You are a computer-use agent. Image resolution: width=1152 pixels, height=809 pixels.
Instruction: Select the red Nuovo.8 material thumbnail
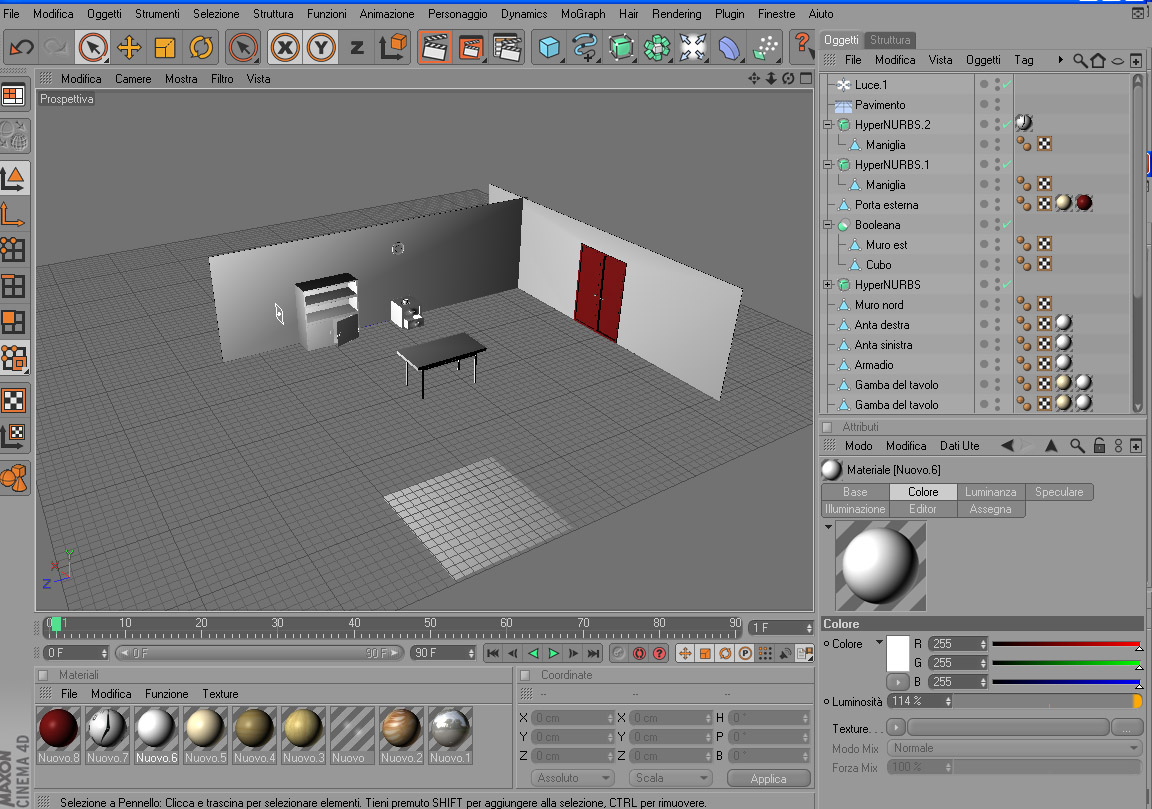[x=59, y=736]
